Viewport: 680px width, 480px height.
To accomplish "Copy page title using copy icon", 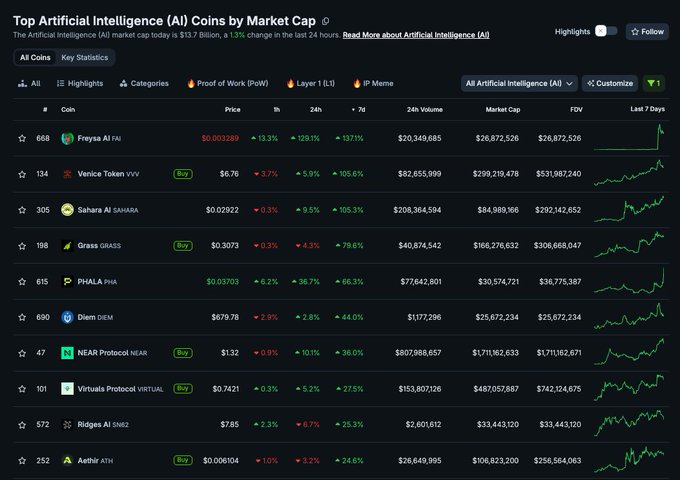I will coord(326,20).
